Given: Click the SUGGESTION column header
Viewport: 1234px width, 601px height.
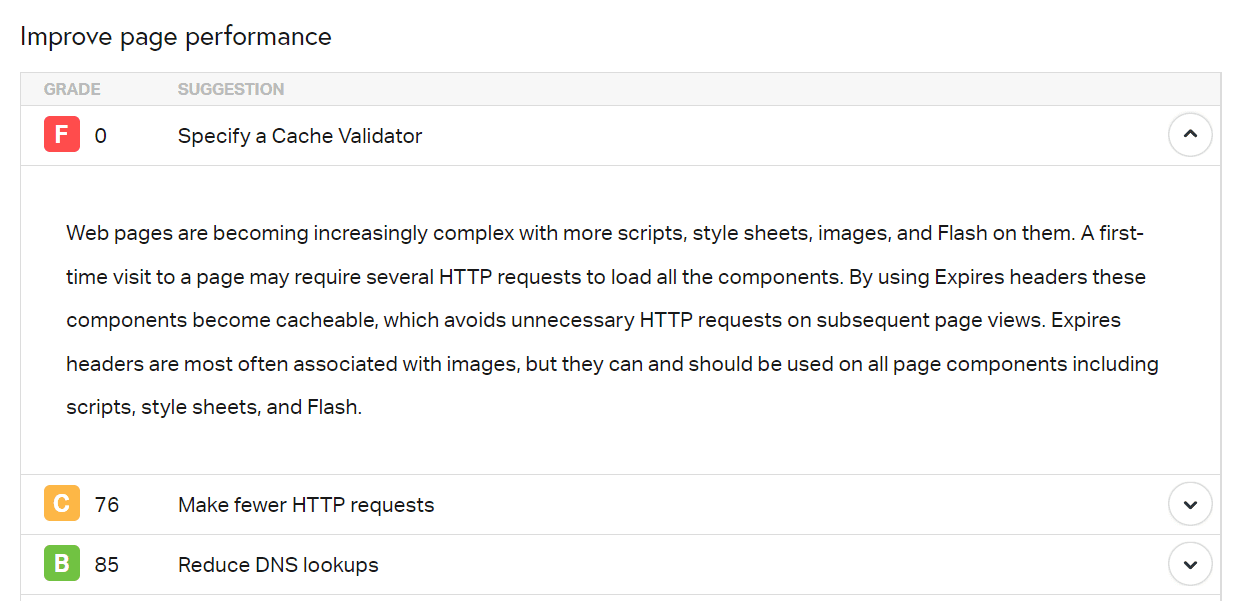Looking at the screenshot, I should coord(231,89).
